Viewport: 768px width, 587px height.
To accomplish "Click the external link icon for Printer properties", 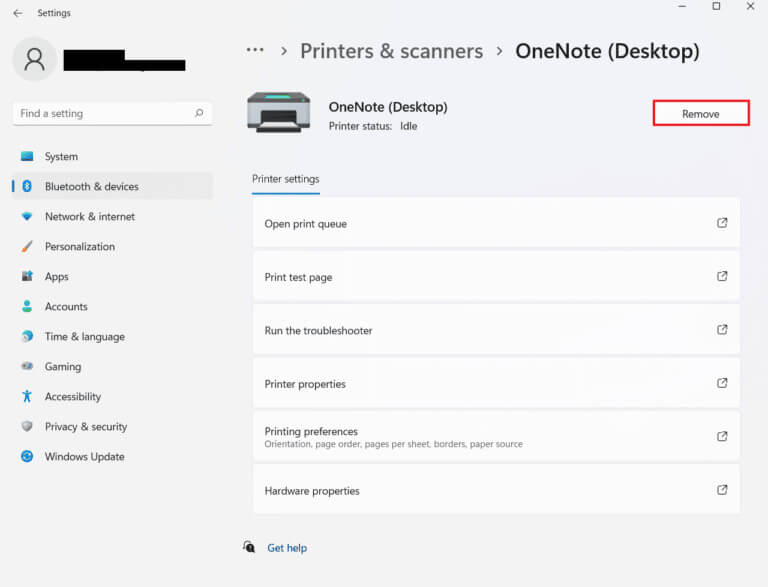I will (x=722, y=383).
